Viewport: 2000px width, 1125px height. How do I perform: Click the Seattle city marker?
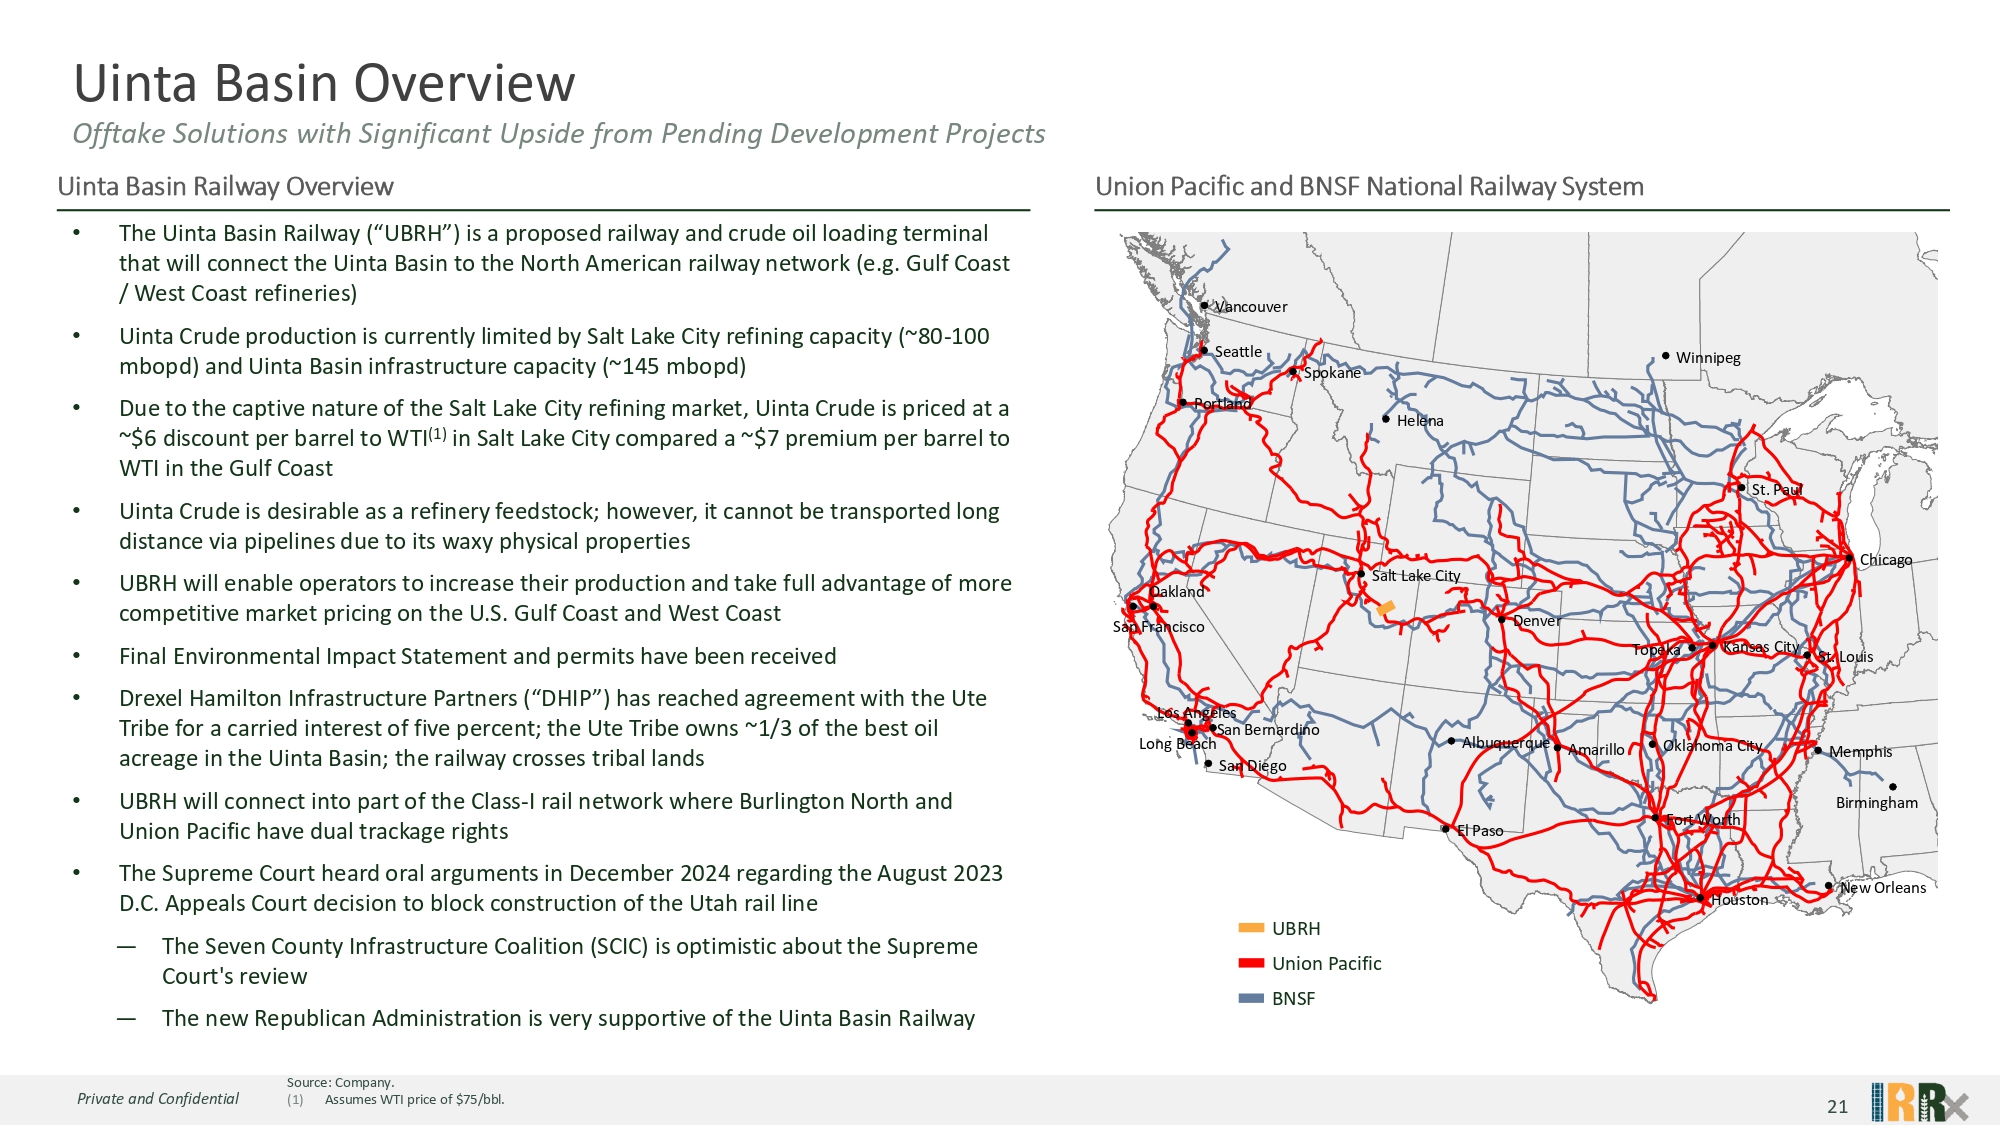pos(1204,351)
